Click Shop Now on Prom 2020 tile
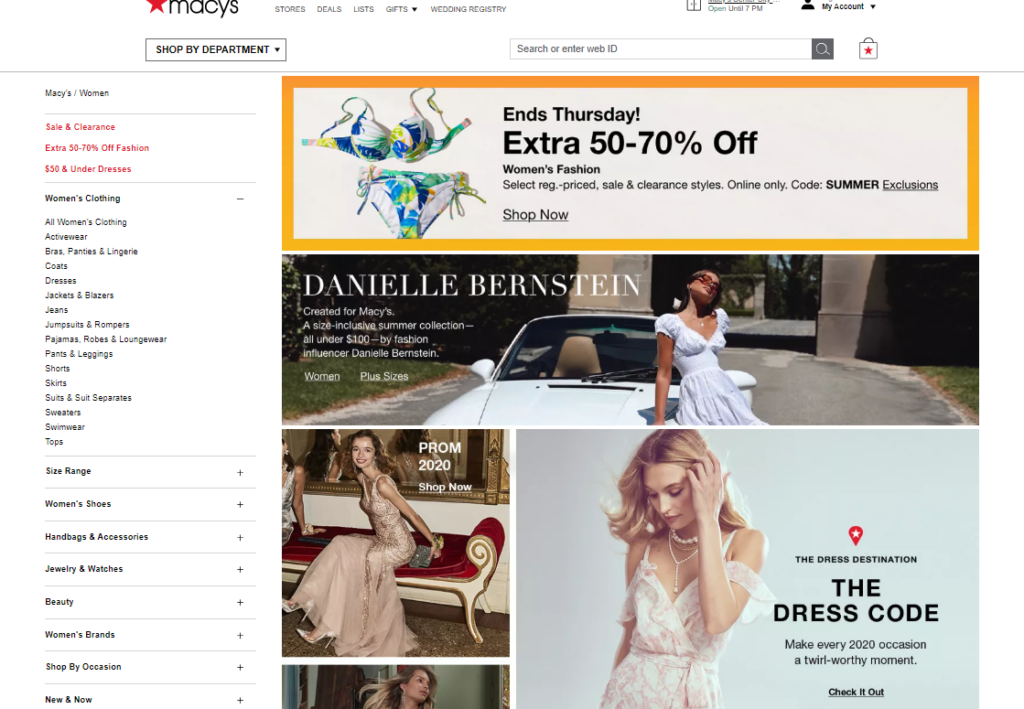Viewport: 1024px width, 709px height. coord(445,487)
